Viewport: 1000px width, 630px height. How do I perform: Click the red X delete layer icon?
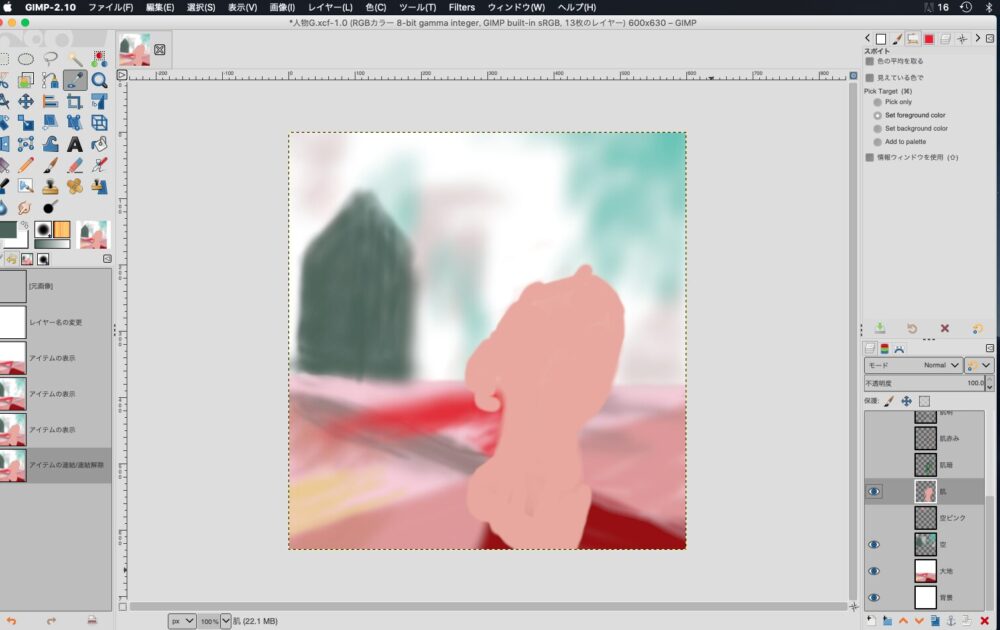[985, 621]
